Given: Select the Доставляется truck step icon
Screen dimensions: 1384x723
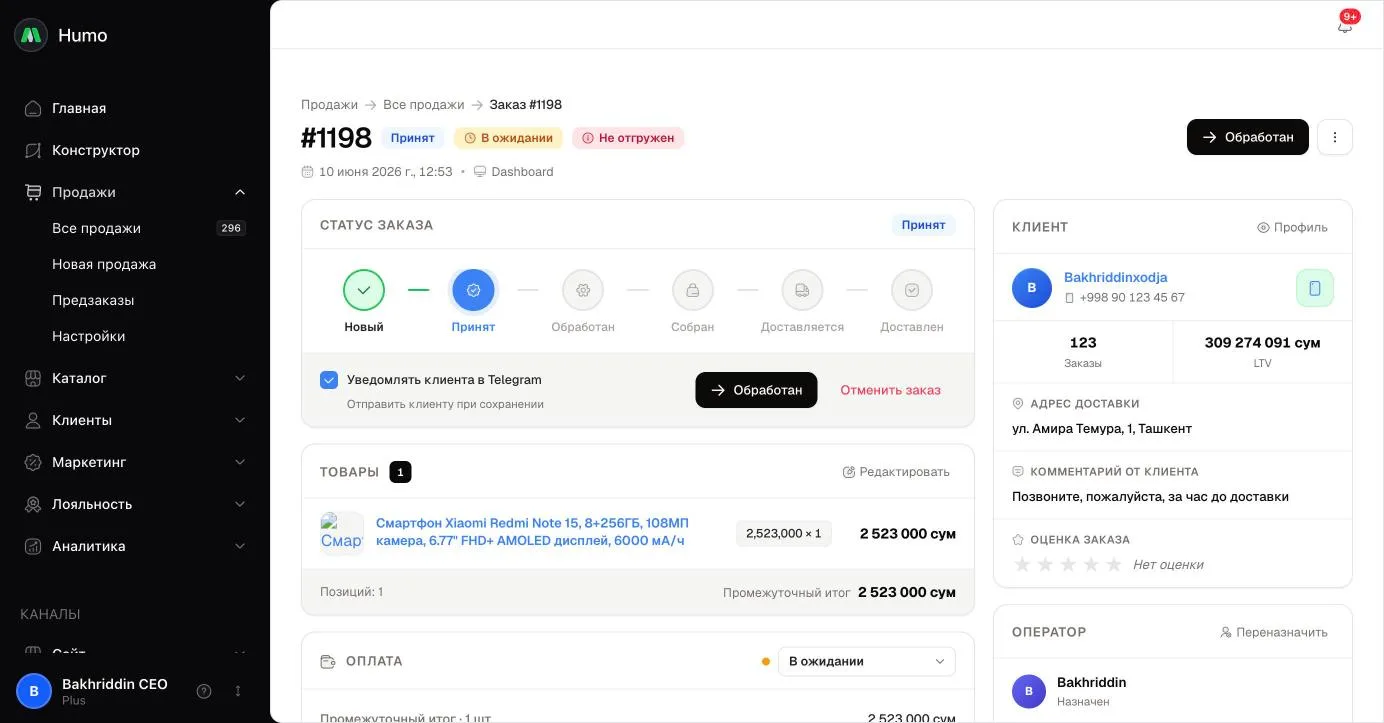Looking at the screenshot, I should point(802,290).
